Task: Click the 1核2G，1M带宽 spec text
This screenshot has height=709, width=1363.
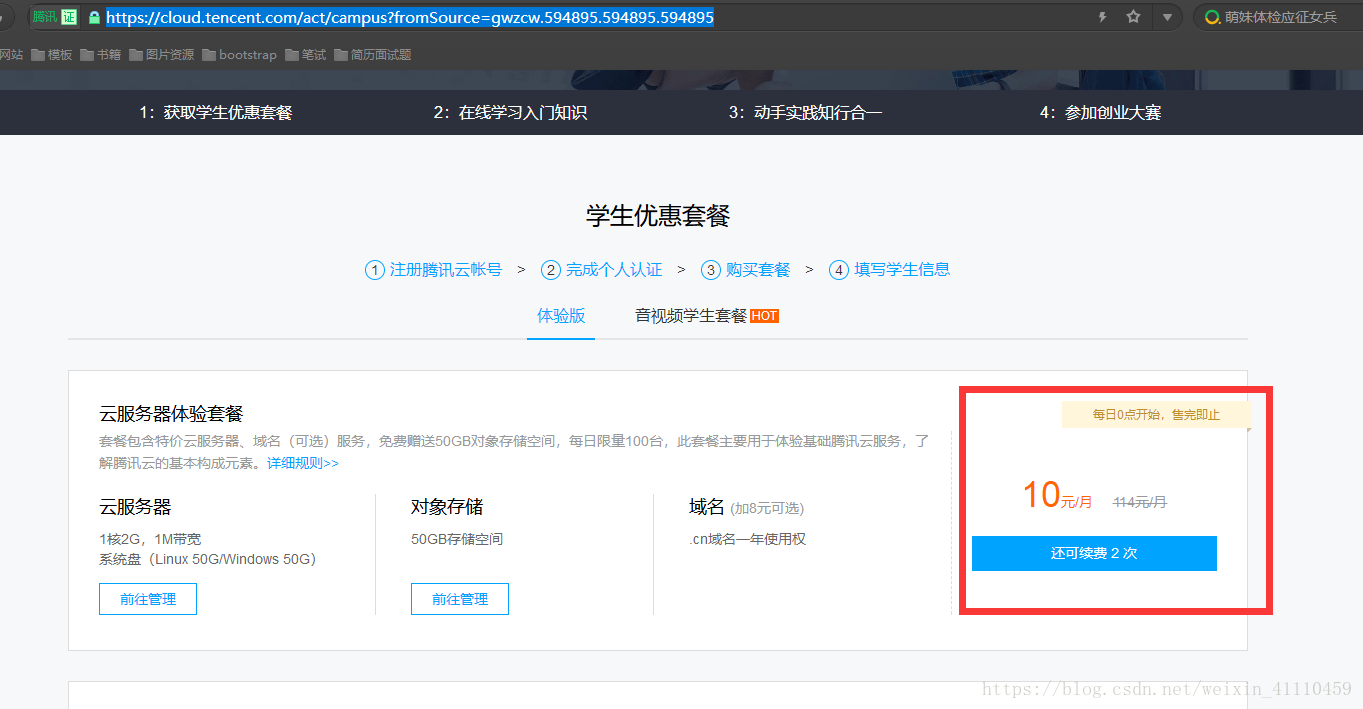Action: tap(150, 539)
